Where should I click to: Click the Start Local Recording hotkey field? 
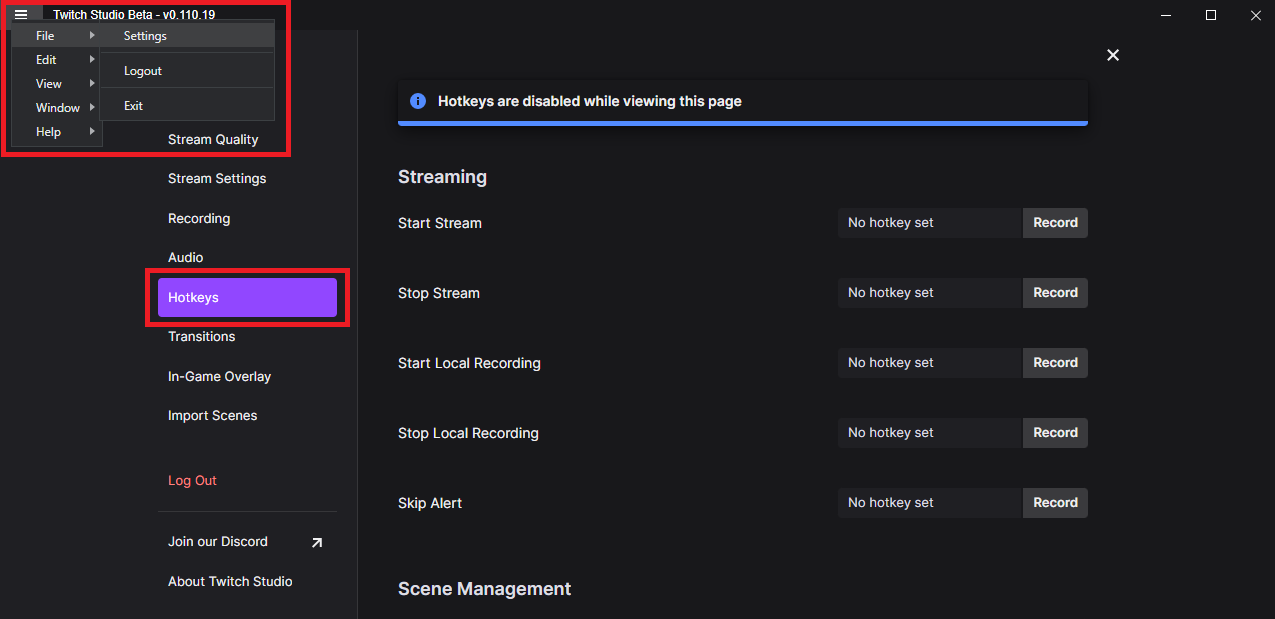pos(929,363)
